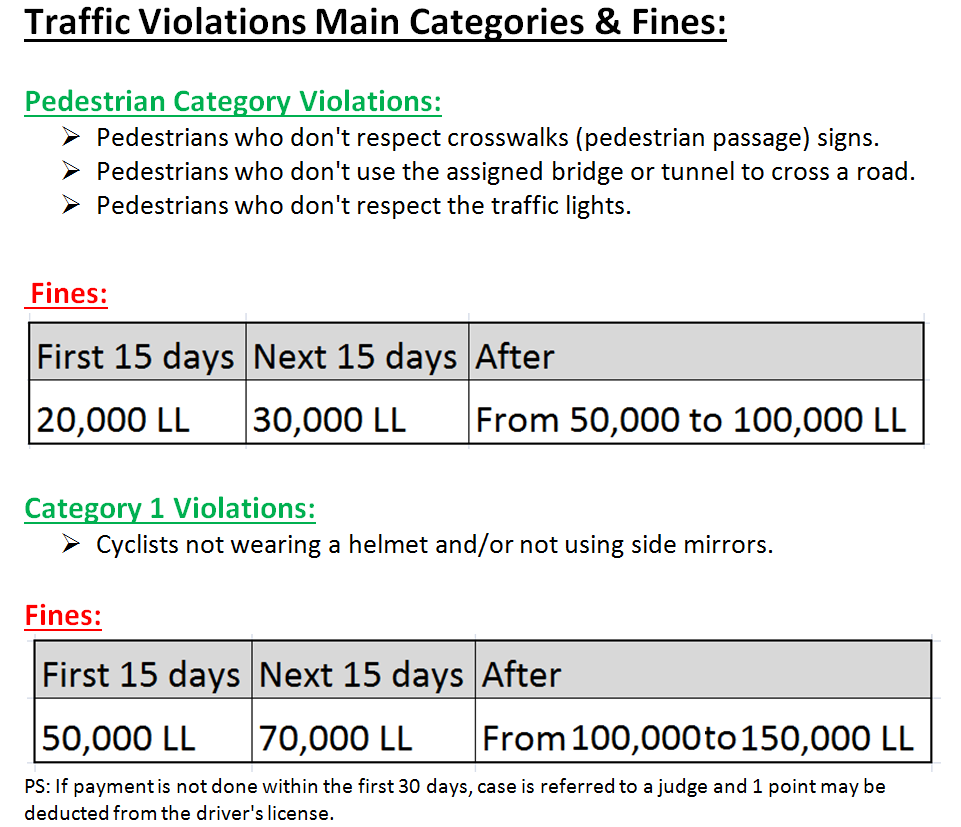The height and width of the screenshot is (827, 961).
Task: Click the arrow bullet before the crosswalks line
Action: pos(70,137)
